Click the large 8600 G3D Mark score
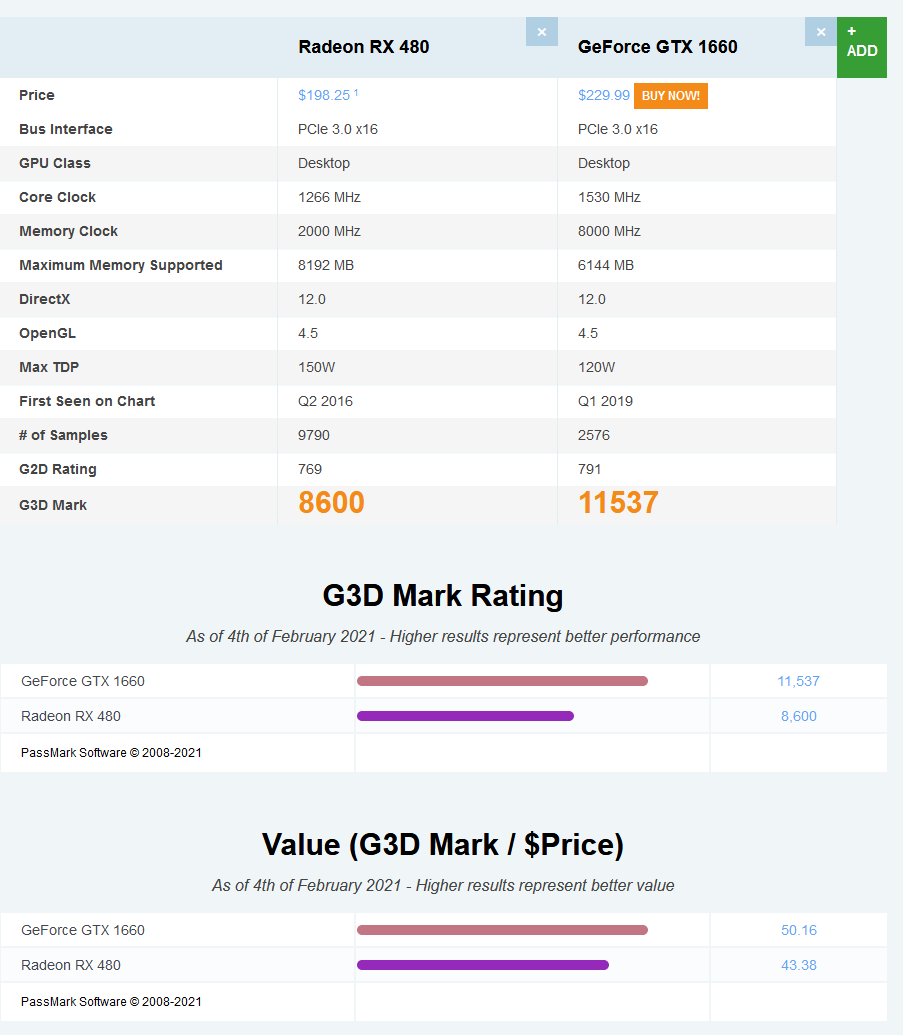The height and width of the screenshot is (1035, 903). click(x=331, y=503)
